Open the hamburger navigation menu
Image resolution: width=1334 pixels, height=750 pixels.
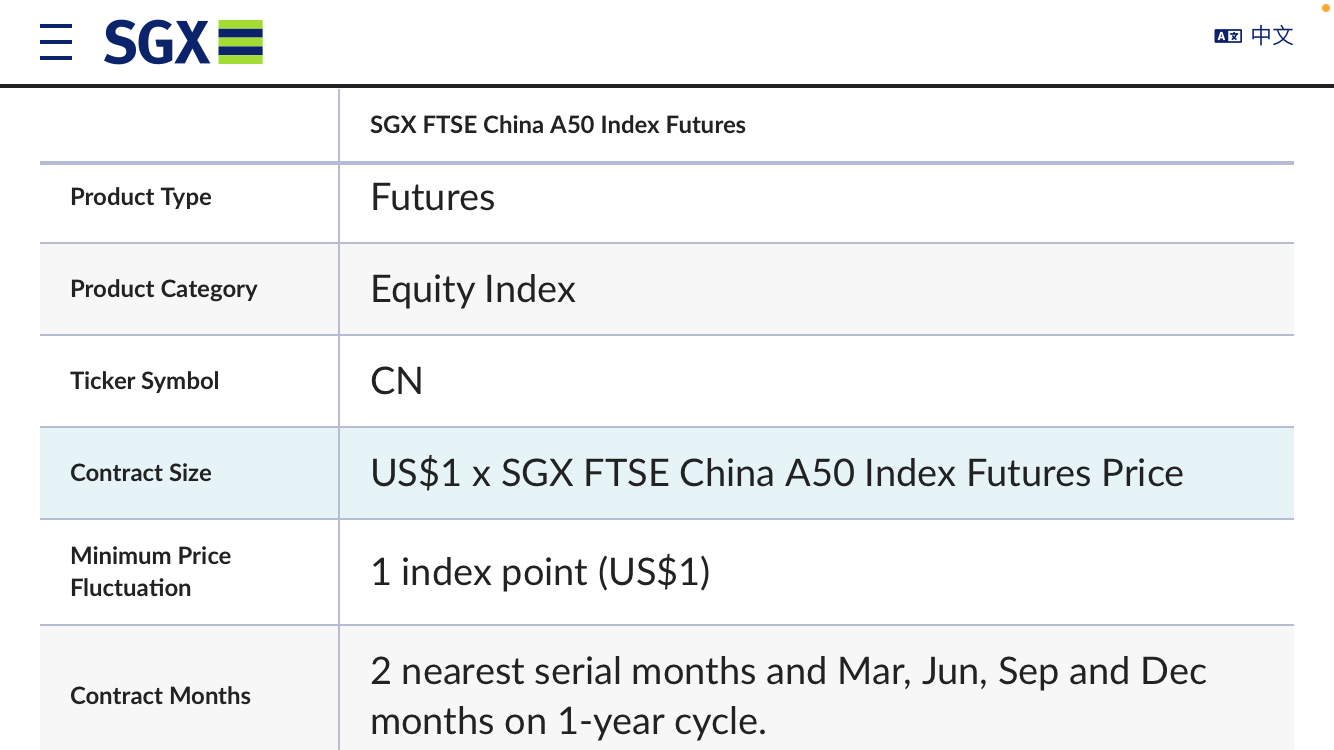56,42
